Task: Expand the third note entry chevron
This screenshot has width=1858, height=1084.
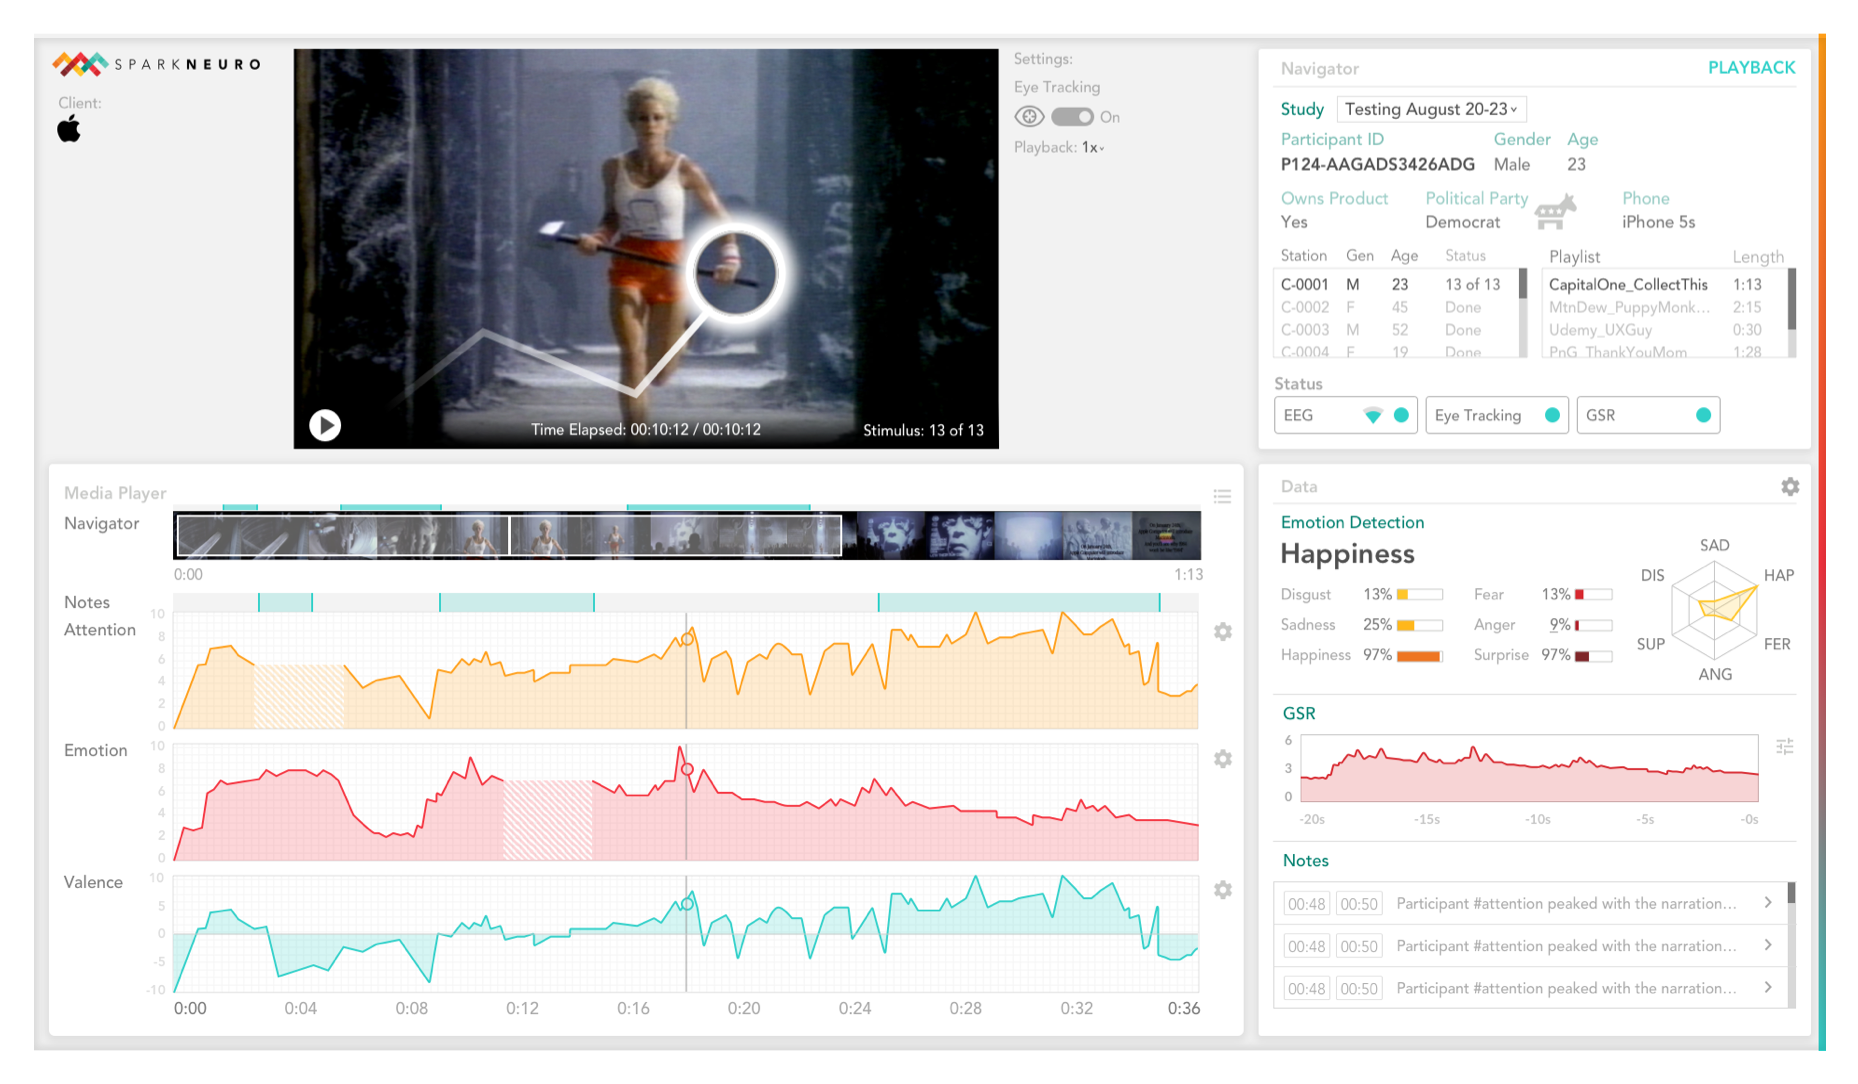Action: (1768, 987)
